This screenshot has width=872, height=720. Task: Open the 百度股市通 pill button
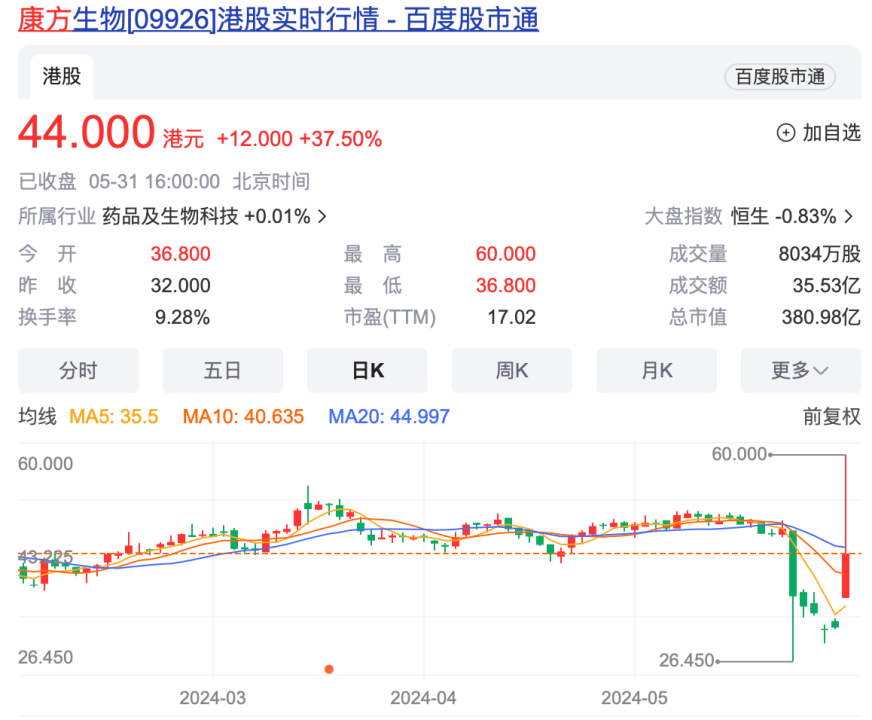[780, 77]
